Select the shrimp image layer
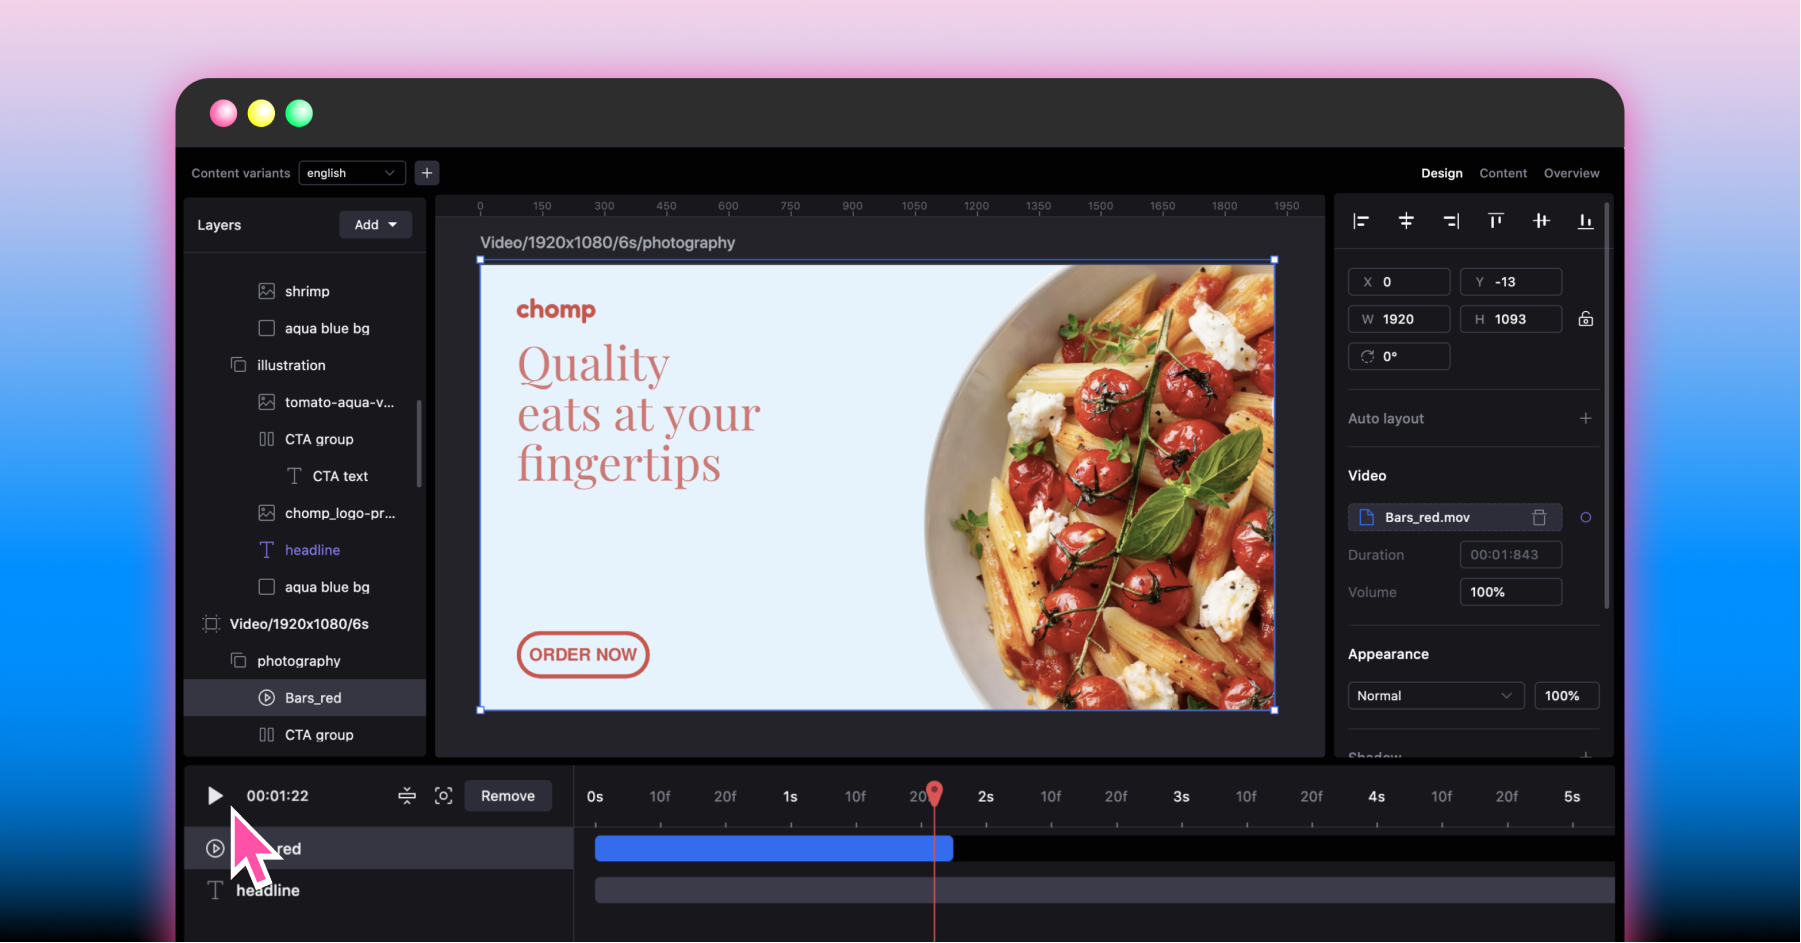 click(x=305, y=291)
